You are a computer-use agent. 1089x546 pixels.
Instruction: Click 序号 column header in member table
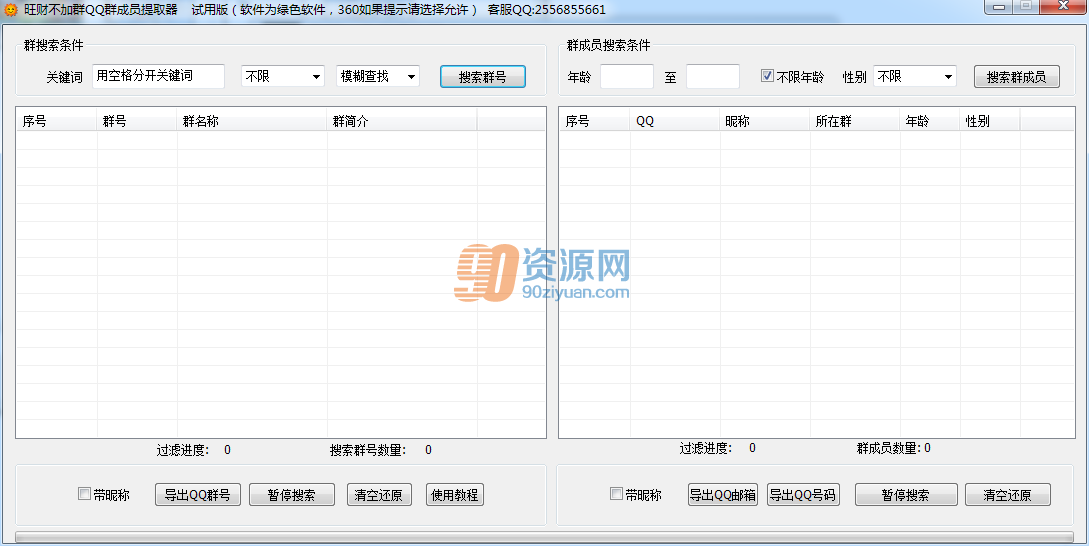(x=595, y=121)
